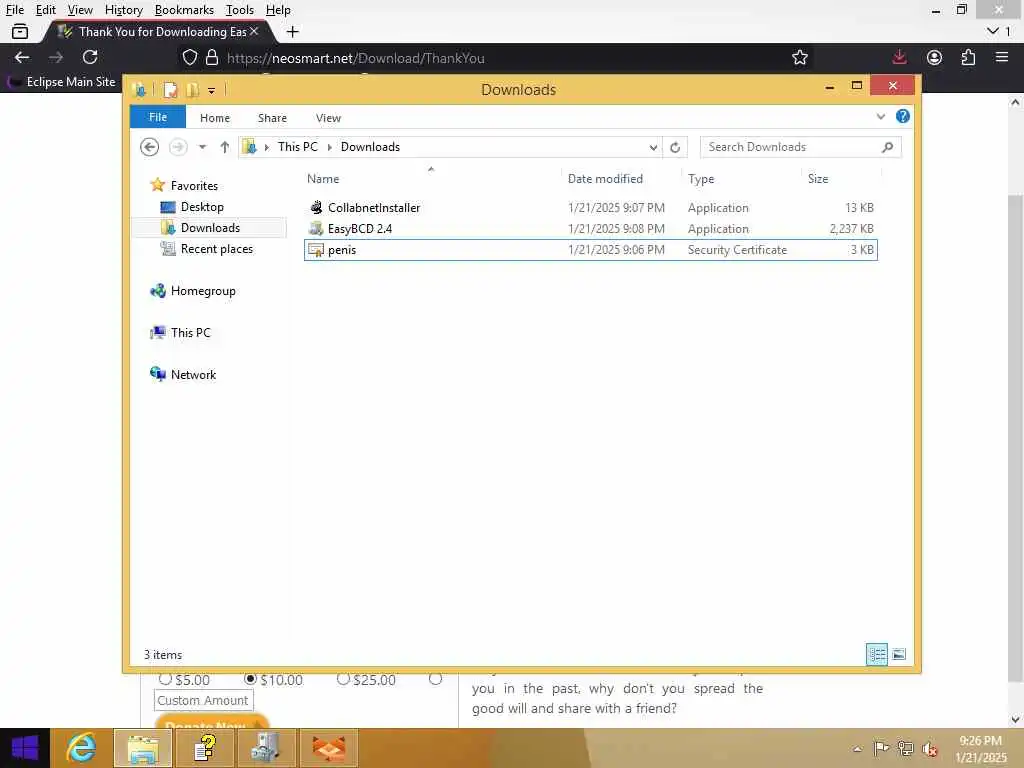Click the Search Downloads magnifier icon
Screen dimensions: 1024x768
[888, 147]
